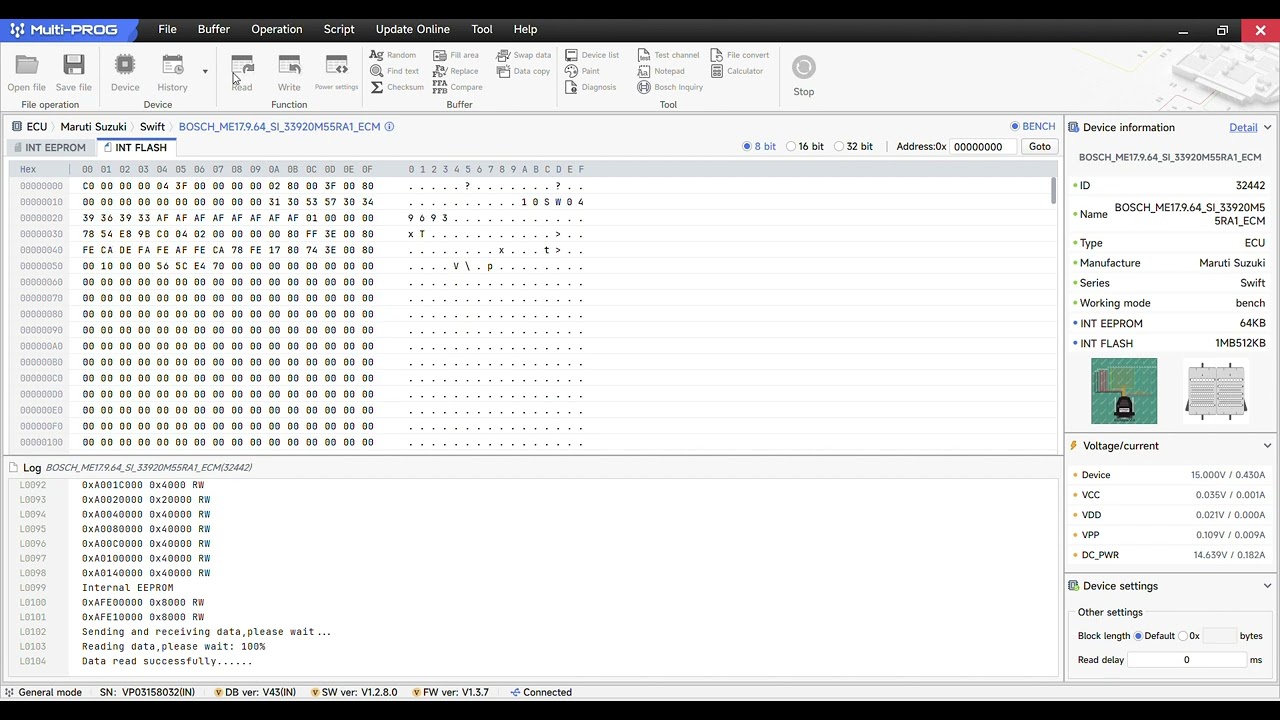The image size is (1280, 720).
Task: Open the Bosch Inquiry tool
Action: 670,87
